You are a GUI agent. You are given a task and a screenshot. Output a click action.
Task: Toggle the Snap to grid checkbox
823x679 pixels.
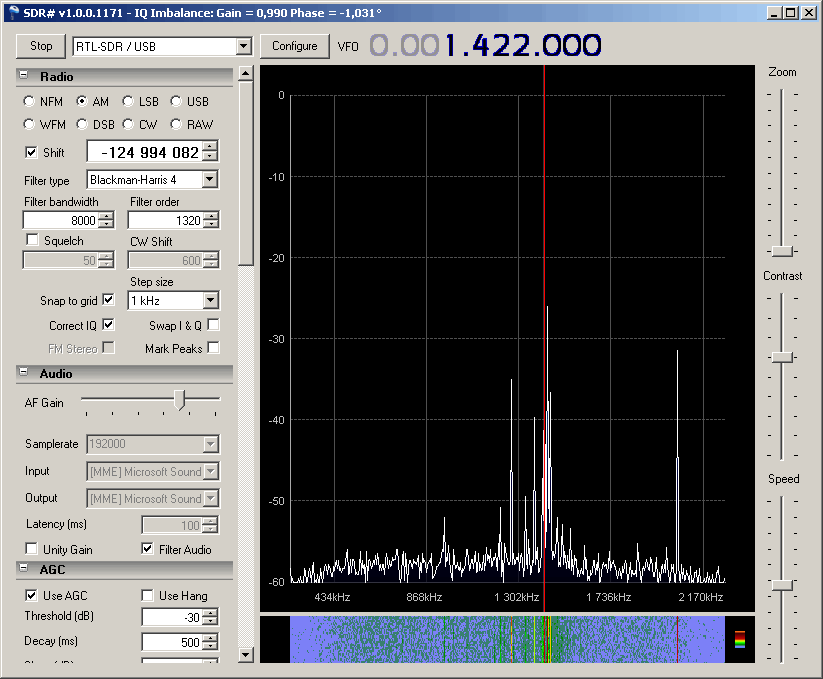point(108,300)
